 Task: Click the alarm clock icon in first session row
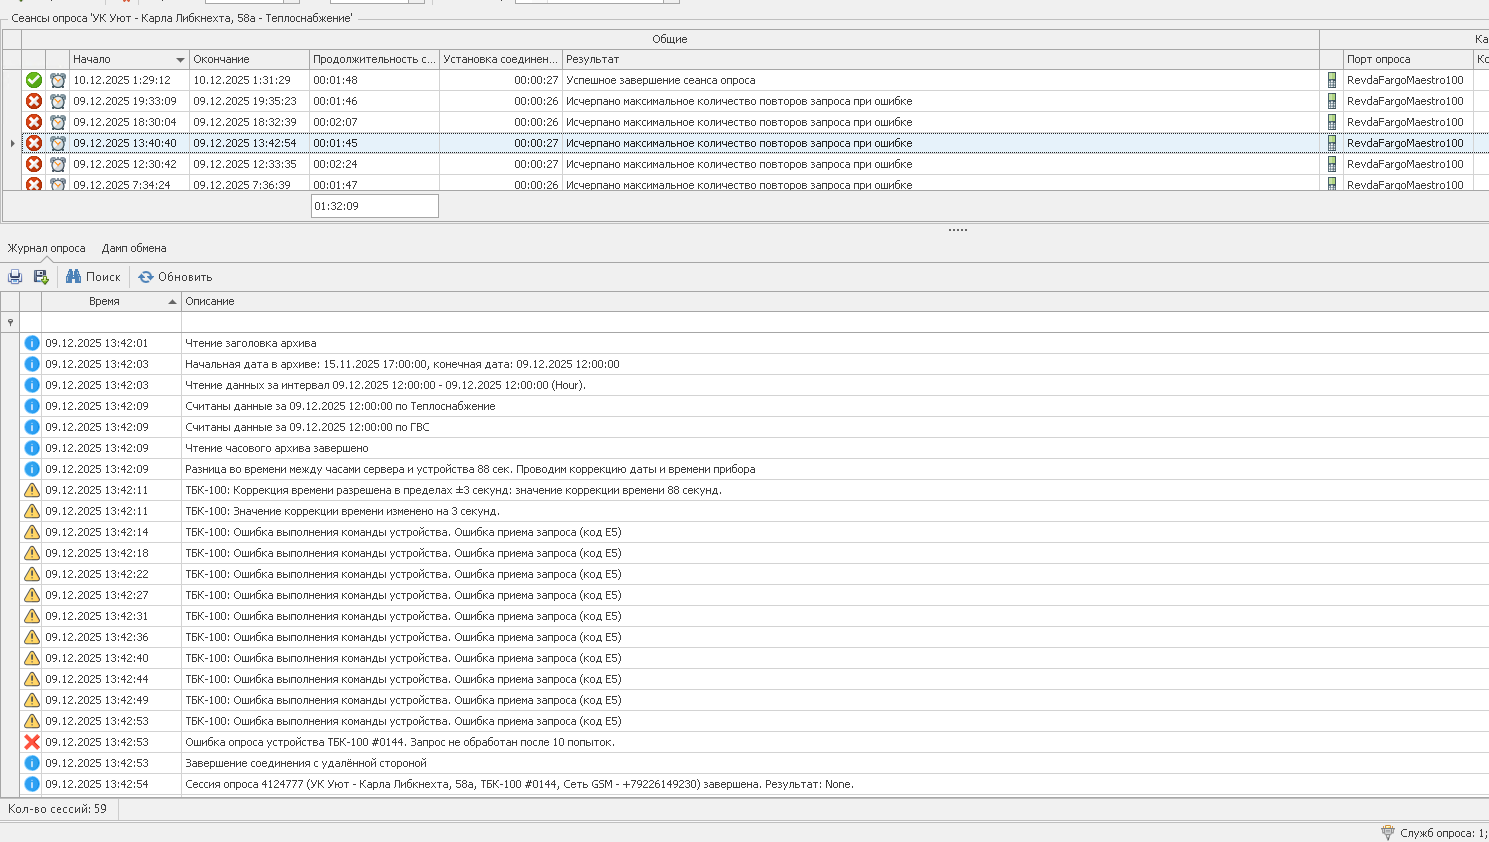[58, 80]
